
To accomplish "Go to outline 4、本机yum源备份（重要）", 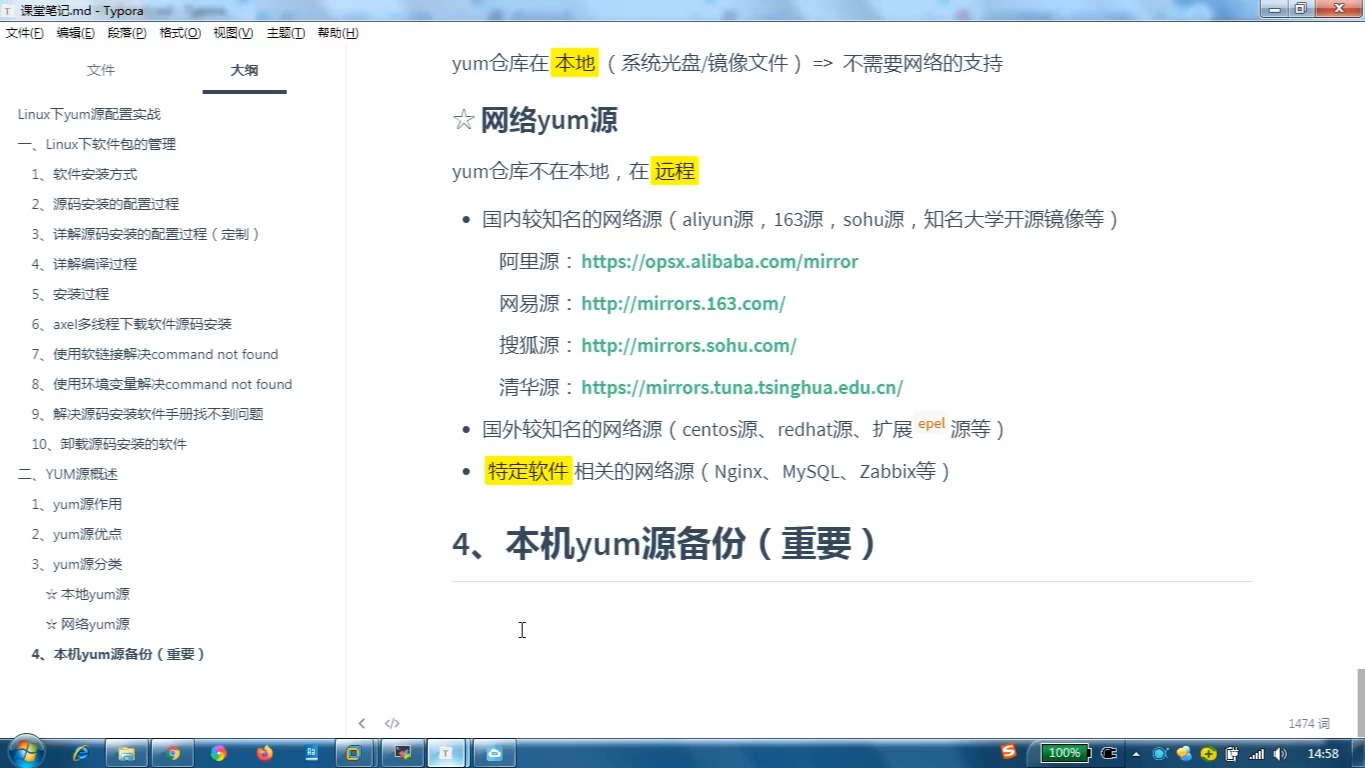I will click(x=118, y=654).
